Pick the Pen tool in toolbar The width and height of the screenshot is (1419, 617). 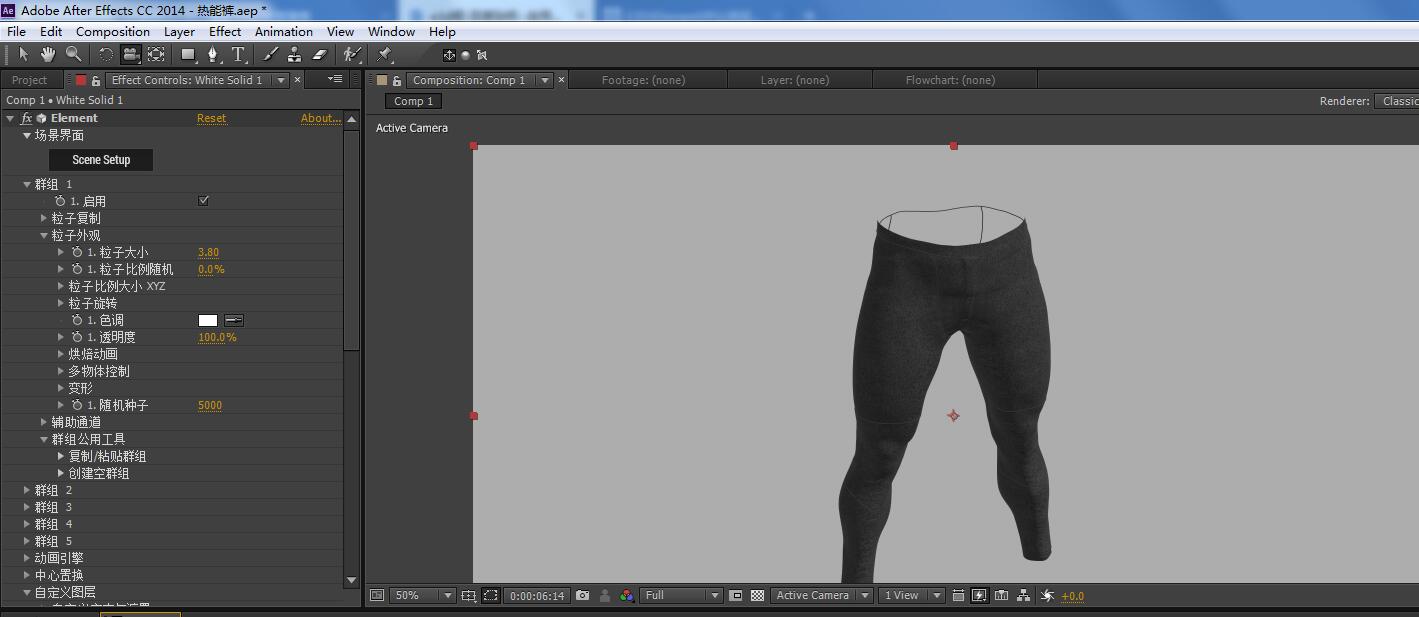213,54
